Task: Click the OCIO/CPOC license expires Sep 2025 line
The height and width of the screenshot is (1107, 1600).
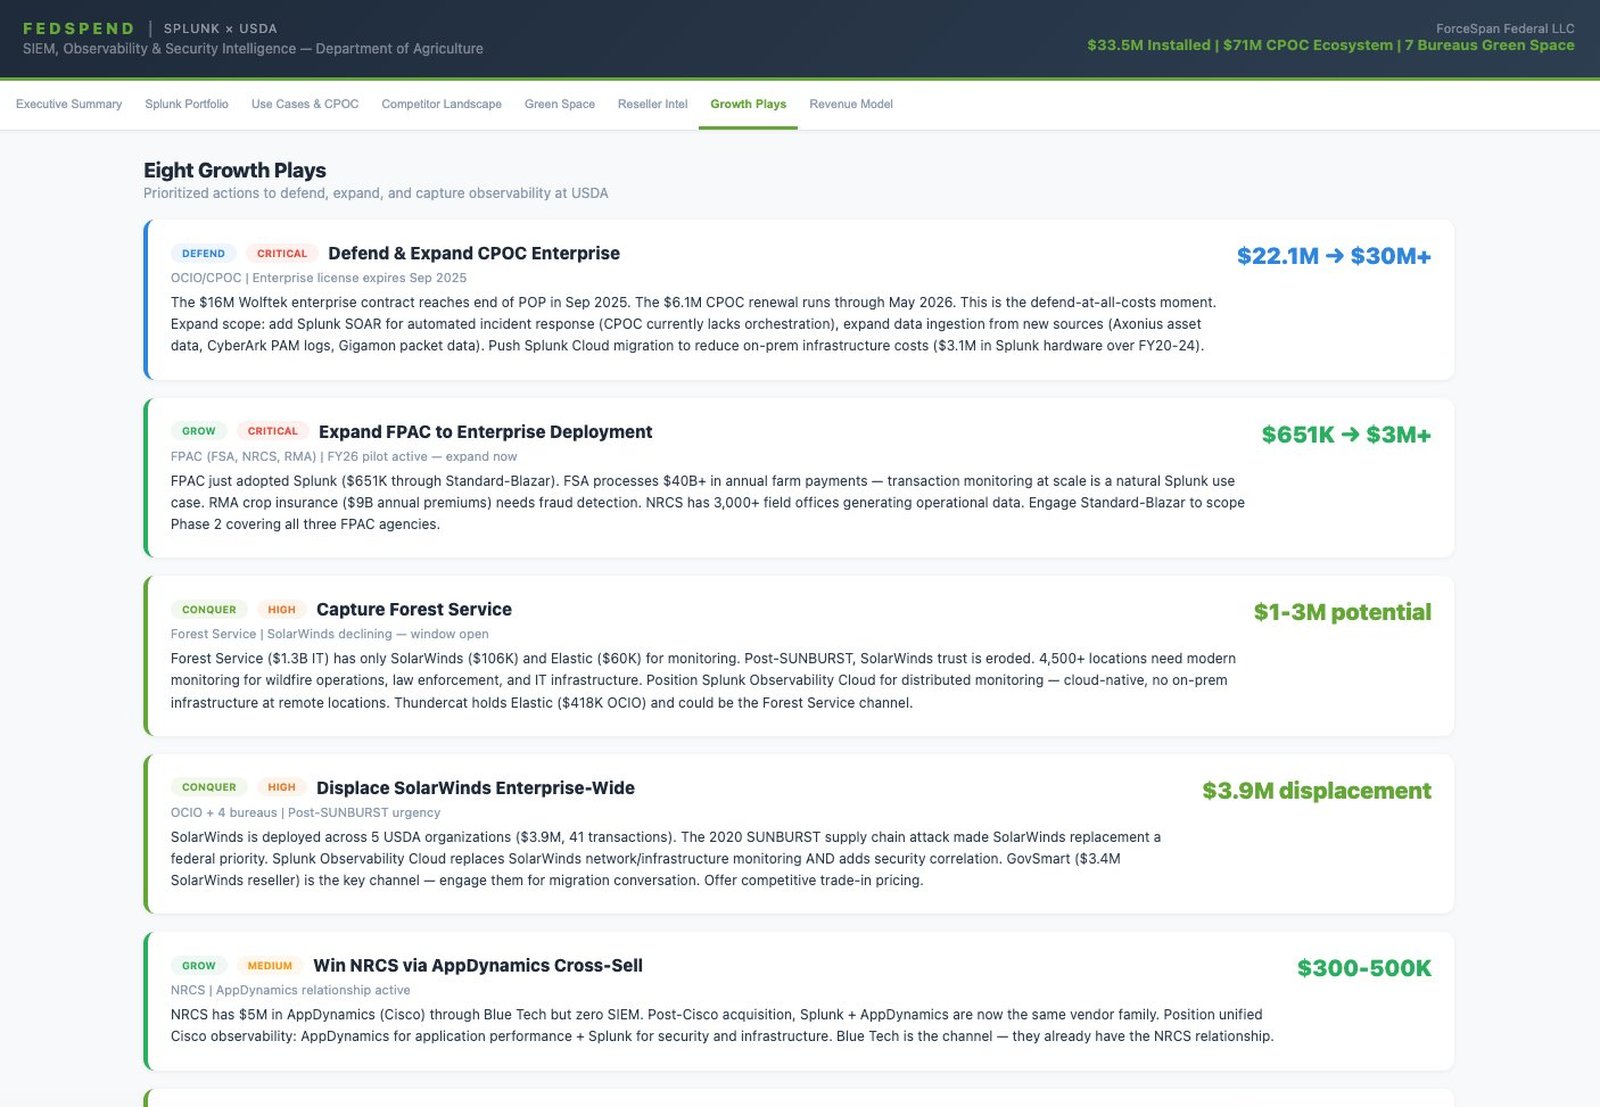Action: click(319, 278)
